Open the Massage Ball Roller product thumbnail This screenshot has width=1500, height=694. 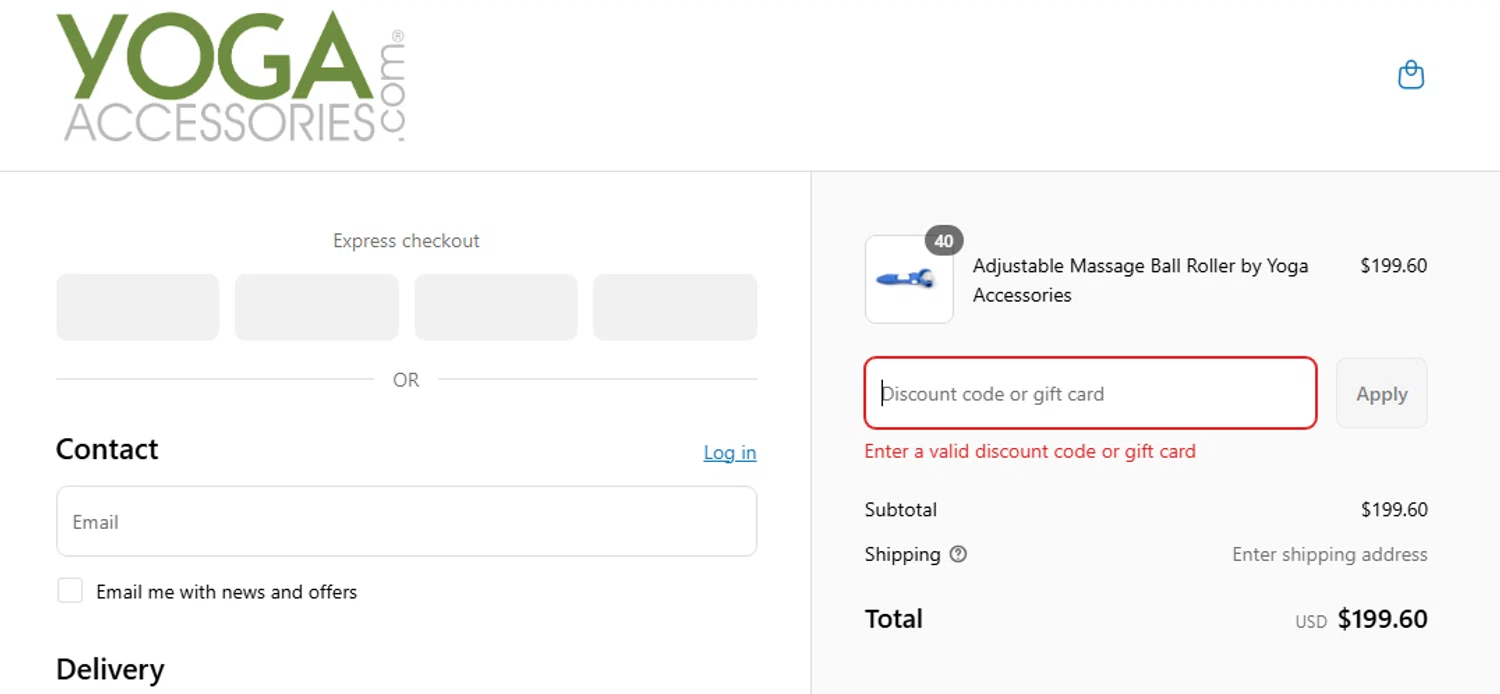click(x=908, y=281)
